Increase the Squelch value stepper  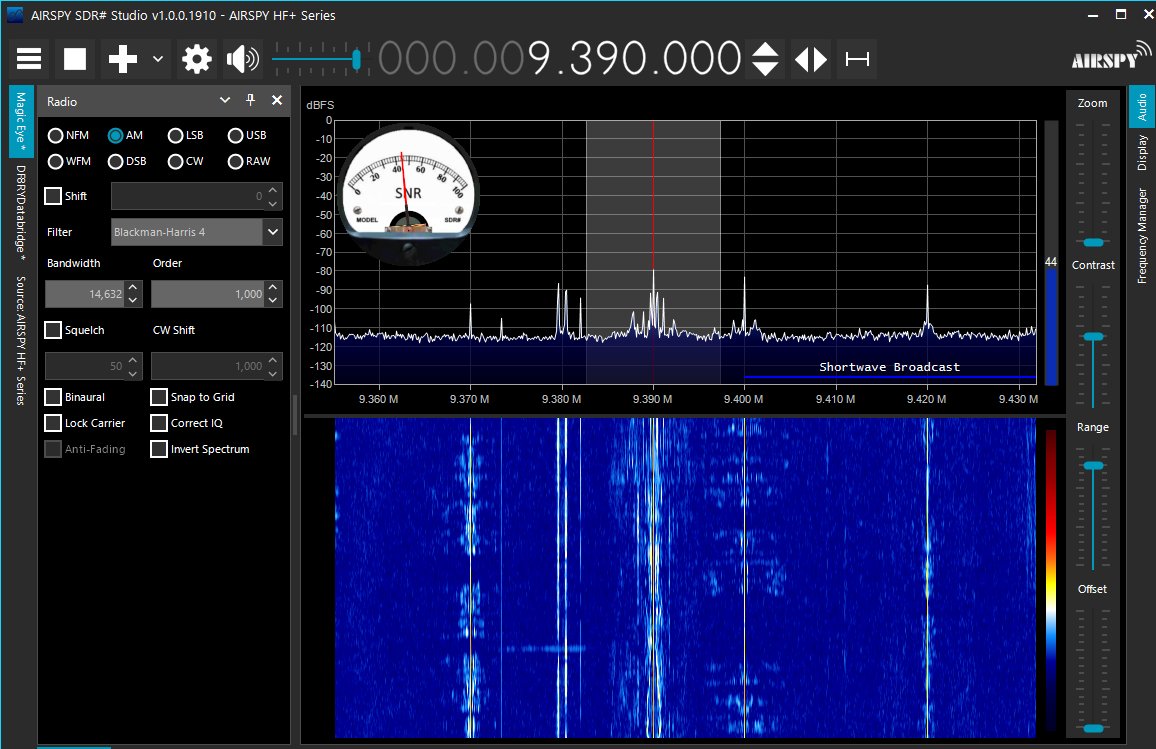pos(133,359)
